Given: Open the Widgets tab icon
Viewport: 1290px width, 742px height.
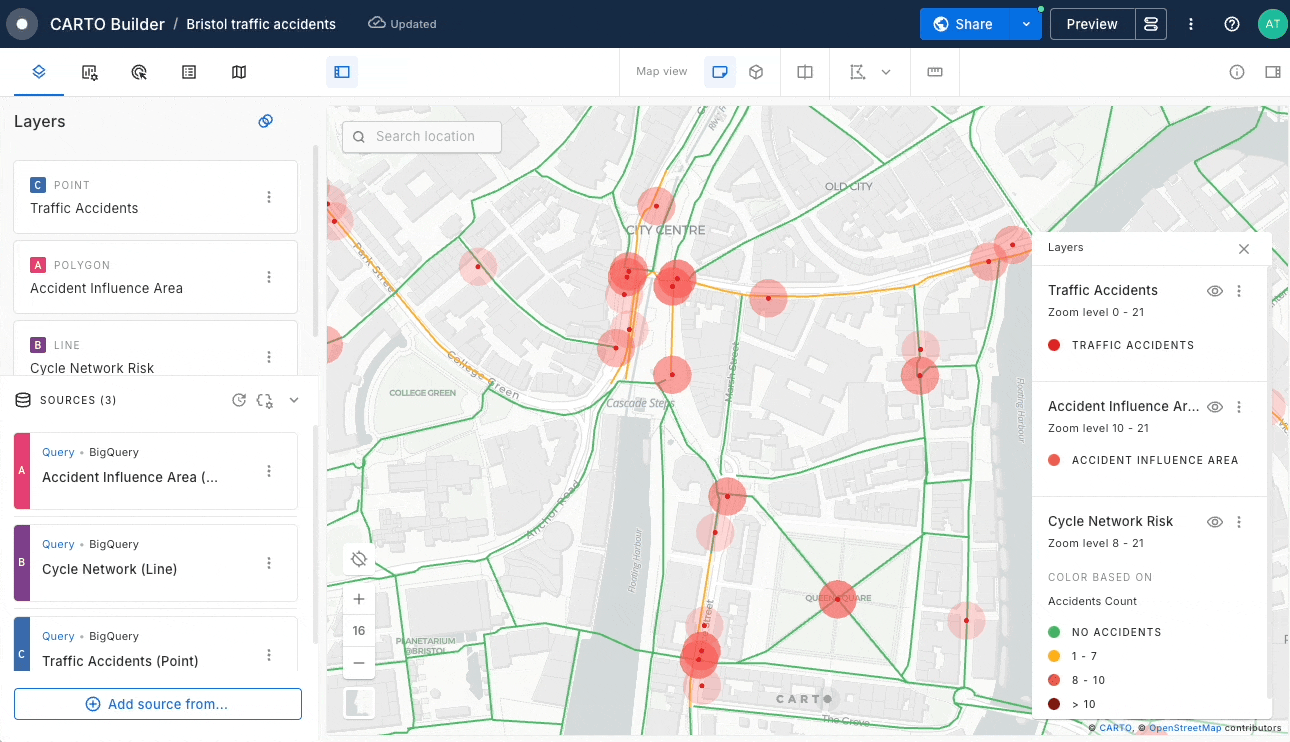Looking at the screenshot, I should click(x=90, y=72).
